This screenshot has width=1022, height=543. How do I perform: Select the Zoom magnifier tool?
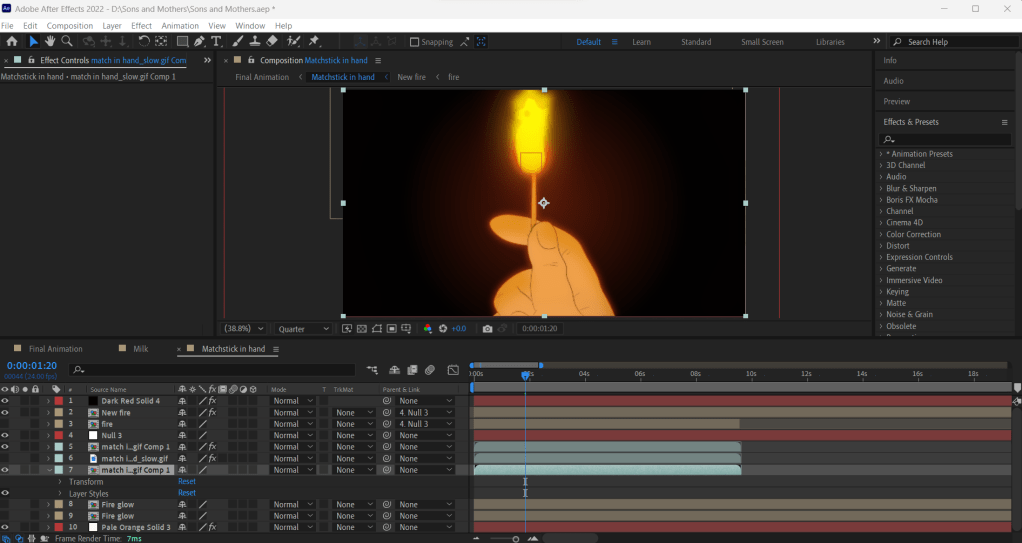pyautogui.click(x=67, y=41)
